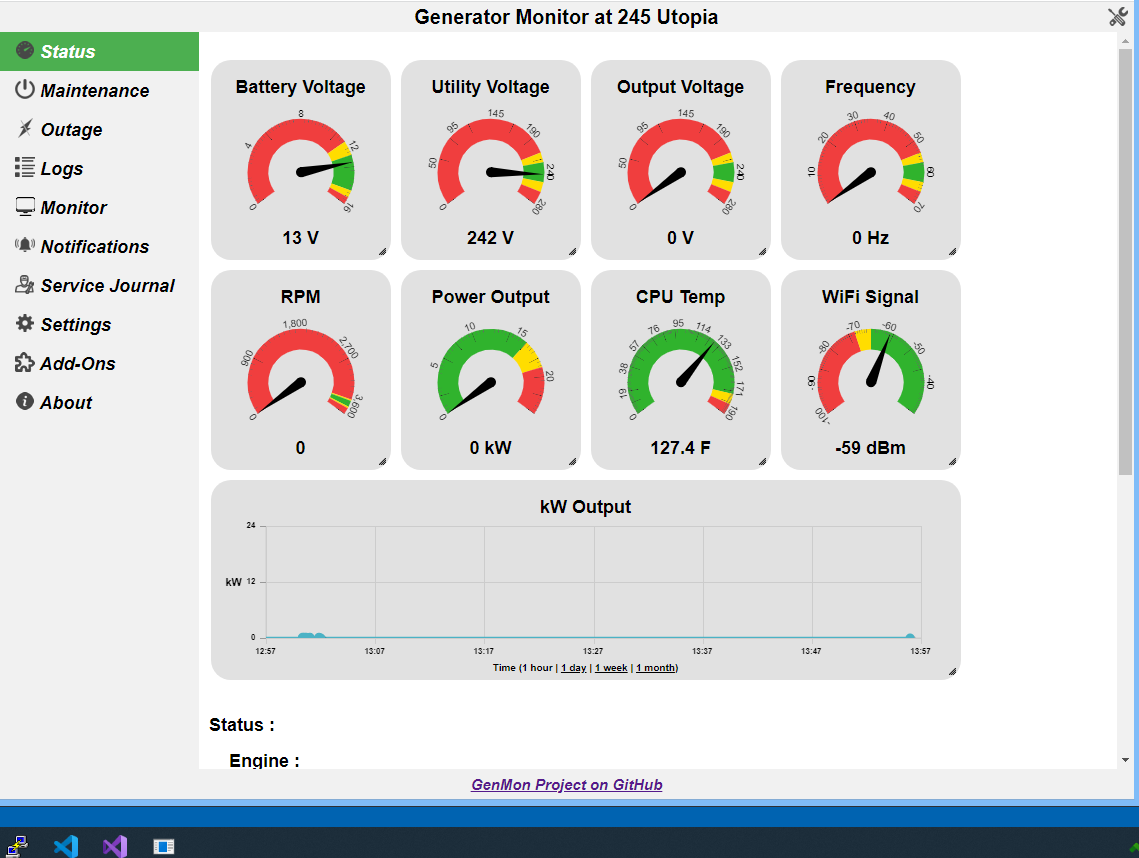The width and height of the screenshot is (1139, 858).
Task: Click resize handle on Output Voltage tile
Action: point(762,251)
